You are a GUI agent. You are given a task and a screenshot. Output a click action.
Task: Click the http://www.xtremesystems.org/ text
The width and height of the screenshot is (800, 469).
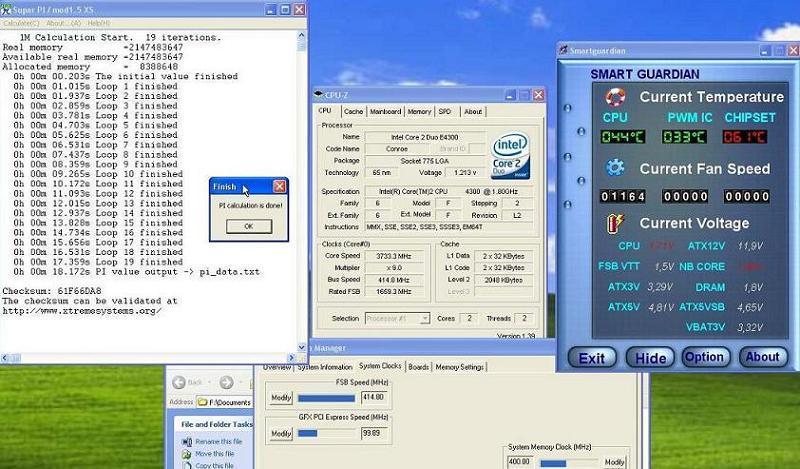point(82,311)
